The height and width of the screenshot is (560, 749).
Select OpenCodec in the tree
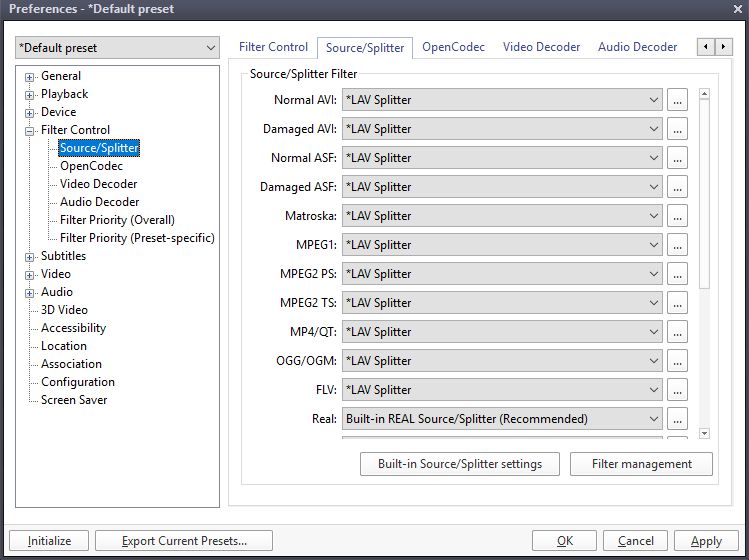[91, 166]
